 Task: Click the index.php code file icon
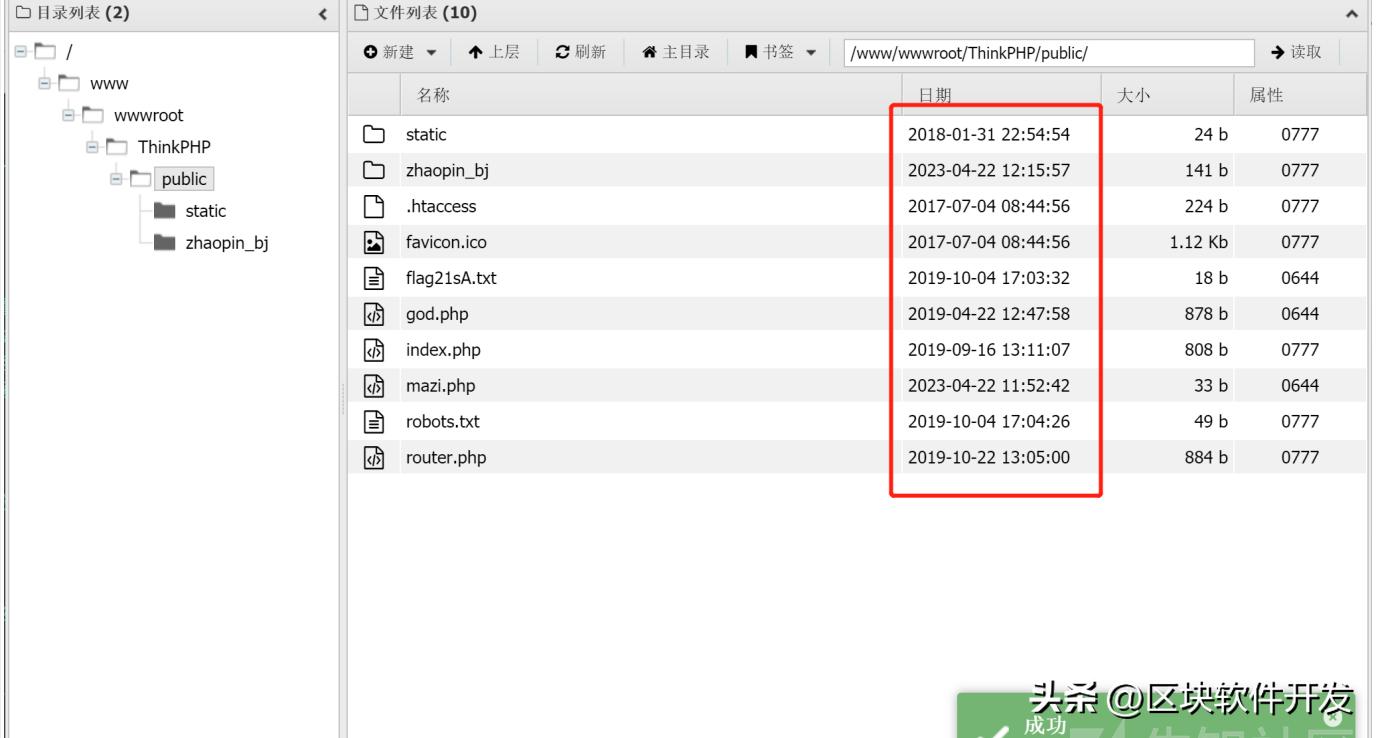click(373, 350)
